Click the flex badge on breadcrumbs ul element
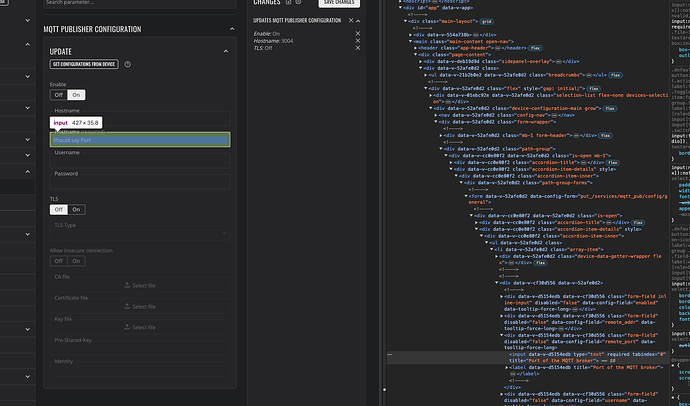The height and width of the screenshot is (406, 690). click(x=615, y=75)
